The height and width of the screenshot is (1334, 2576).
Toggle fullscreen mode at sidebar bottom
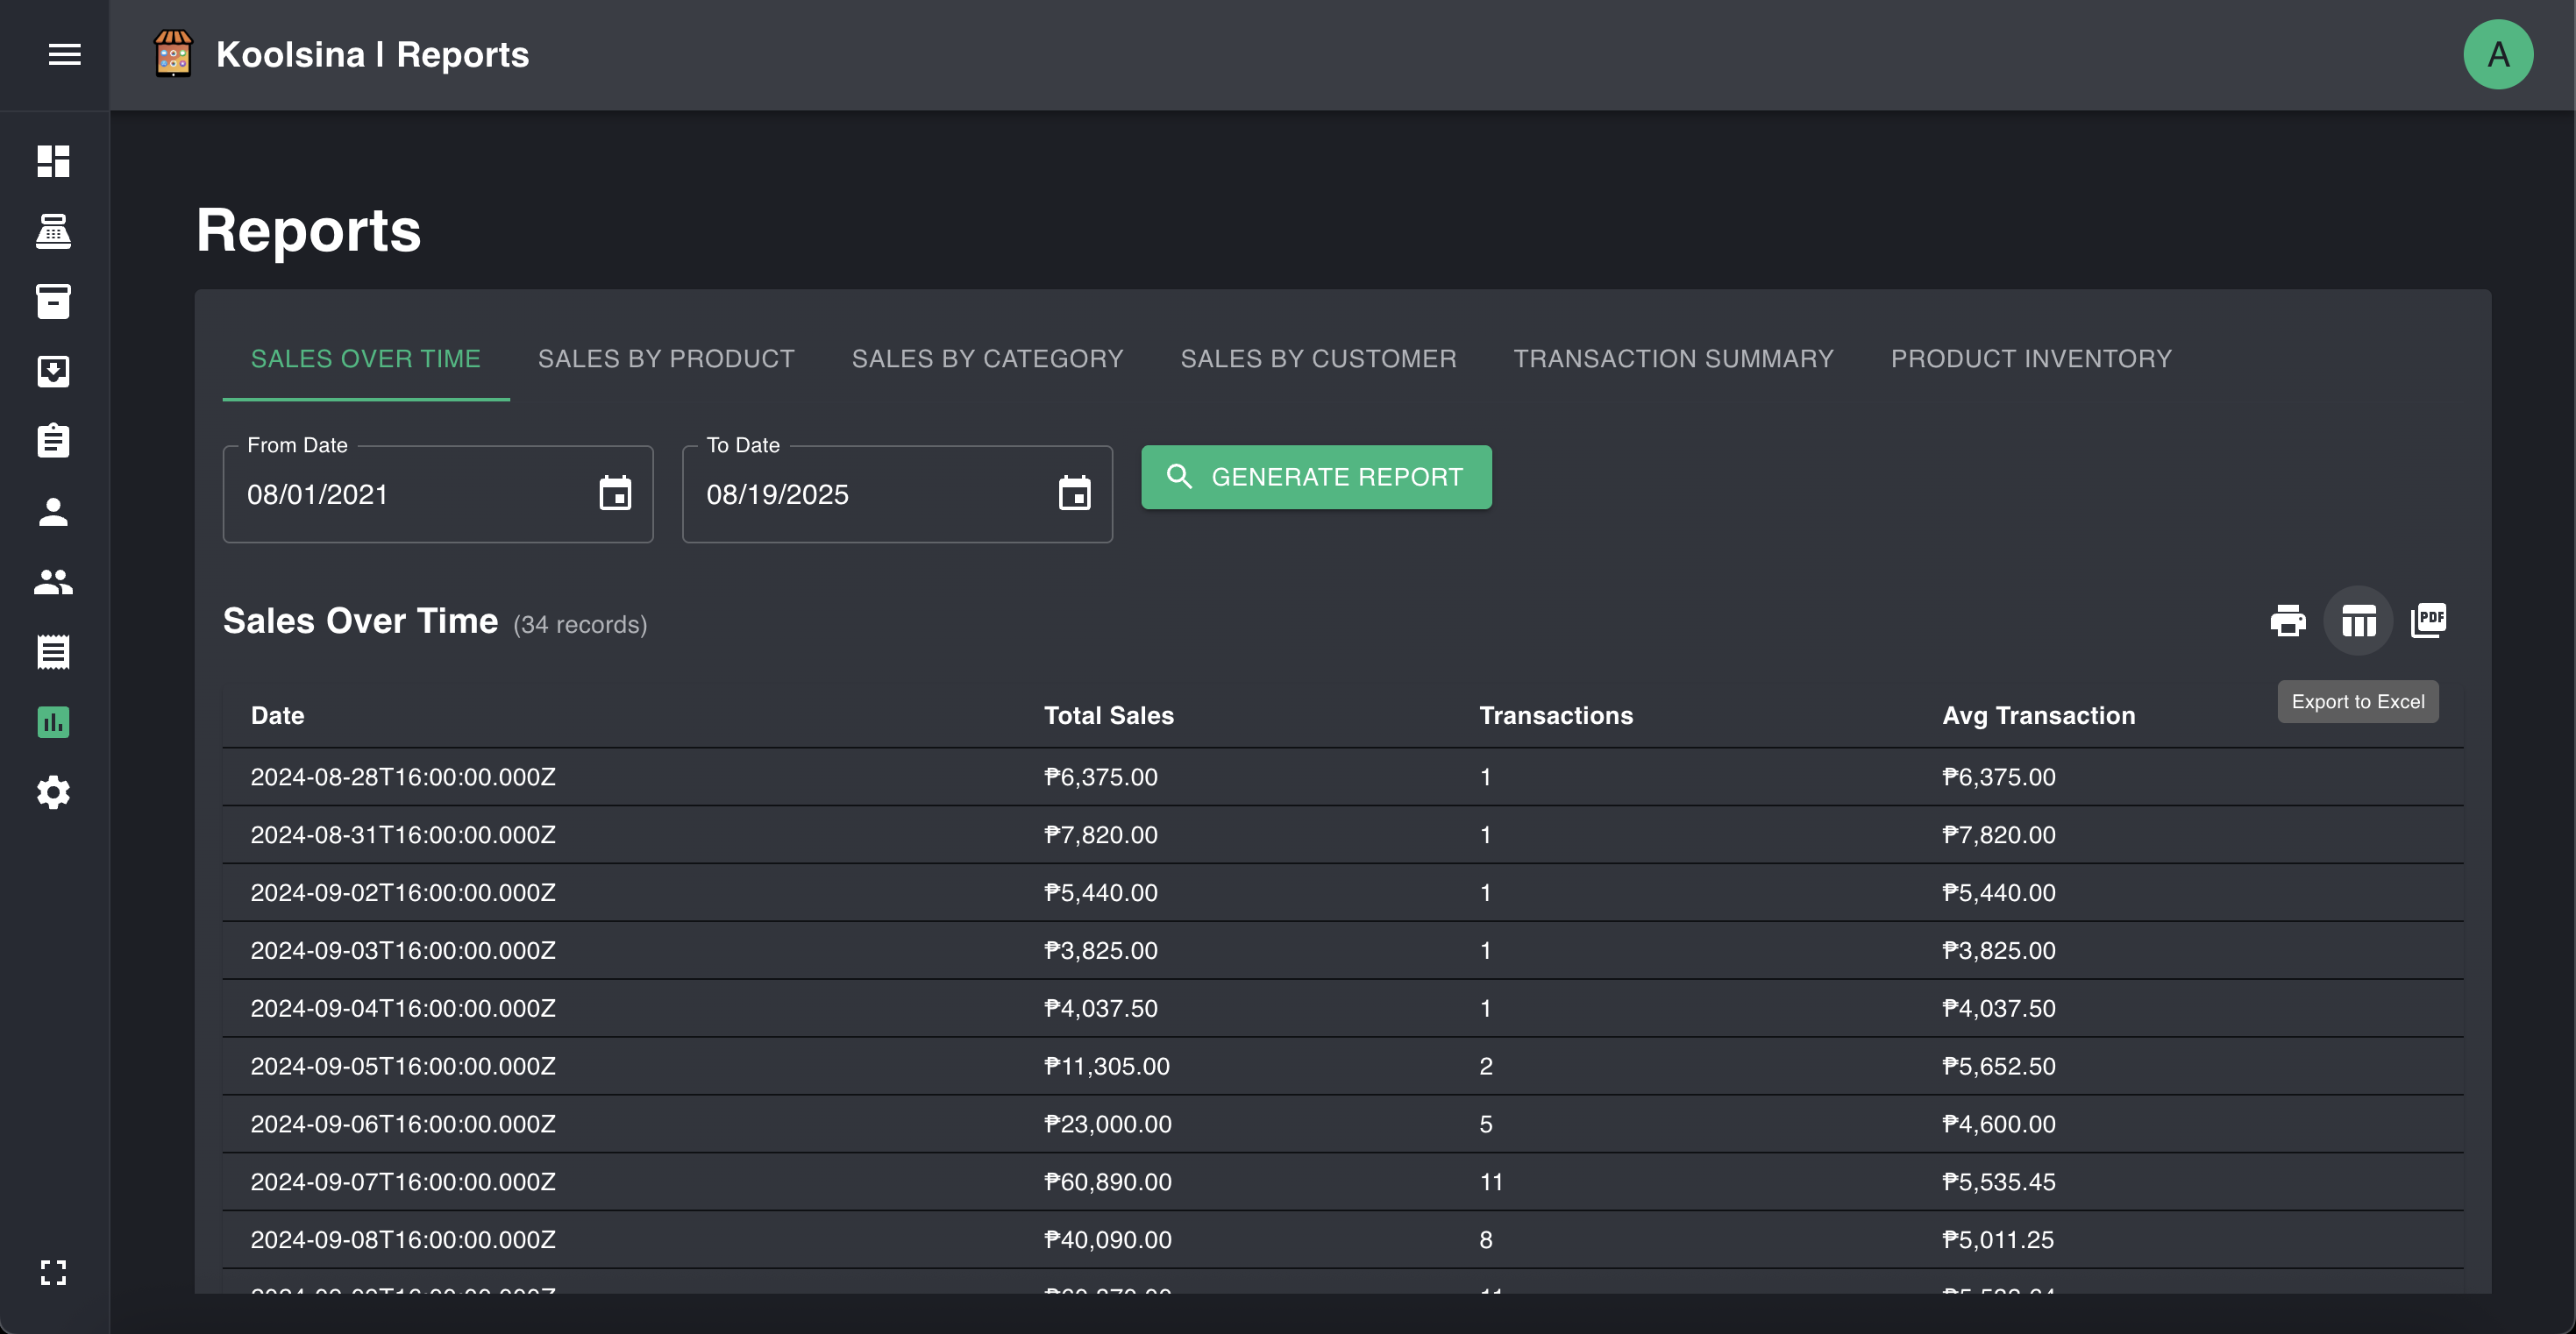pyautogui.click(x=53, y=1272)
